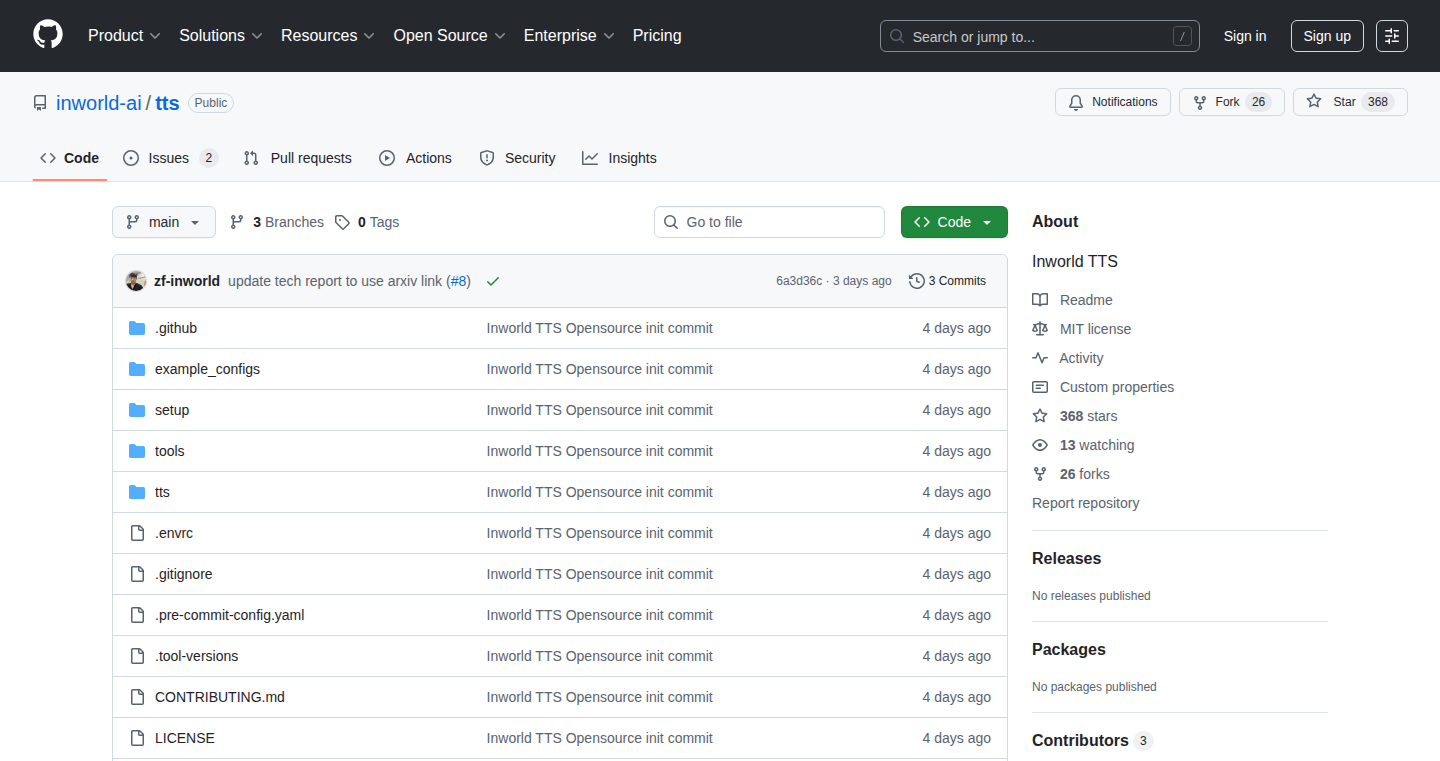Click the fork icon in Fork button
Image resolution: width=1440 pixels, height=761 pixels.
1200,102
